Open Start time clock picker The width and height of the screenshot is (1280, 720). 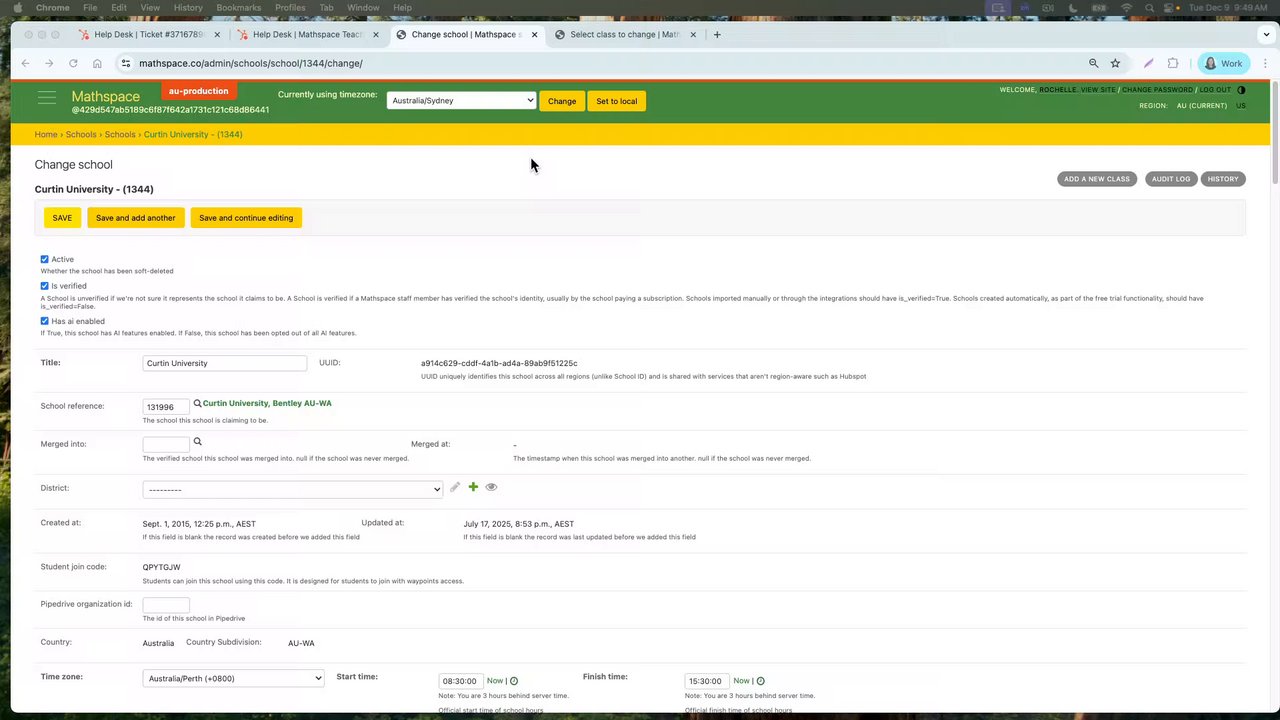pos(514,681)
